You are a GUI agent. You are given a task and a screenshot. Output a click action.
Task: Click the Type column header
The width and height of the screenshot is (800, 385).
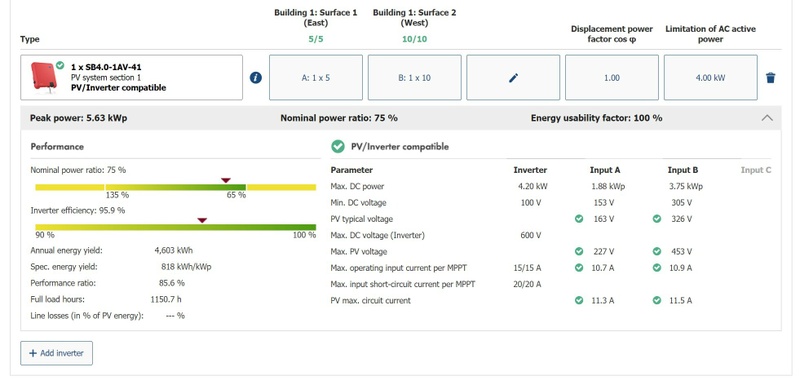30,39
